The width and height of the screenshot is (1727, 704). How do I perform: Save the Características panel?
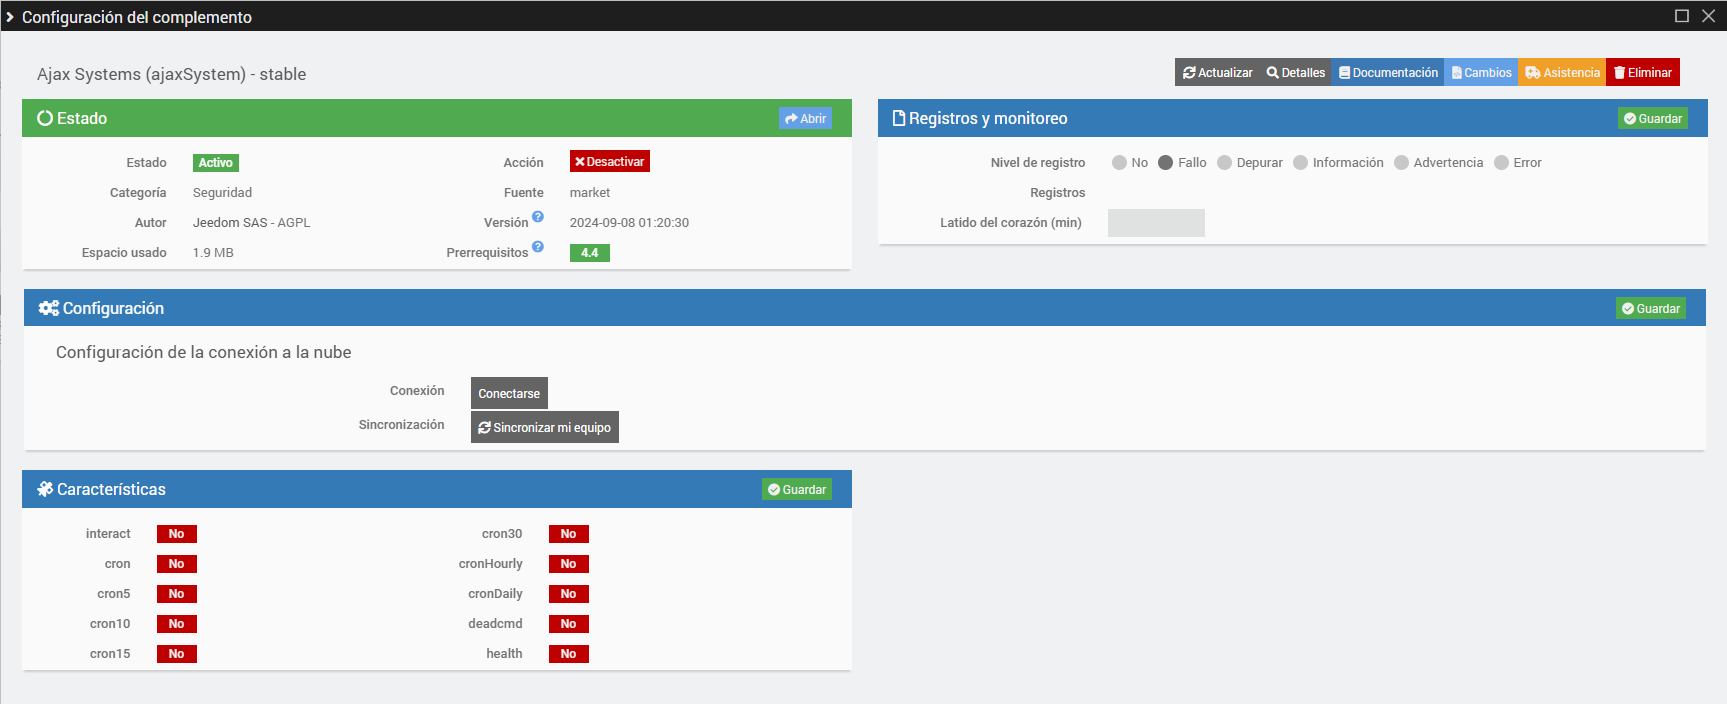tap(796, 489)
